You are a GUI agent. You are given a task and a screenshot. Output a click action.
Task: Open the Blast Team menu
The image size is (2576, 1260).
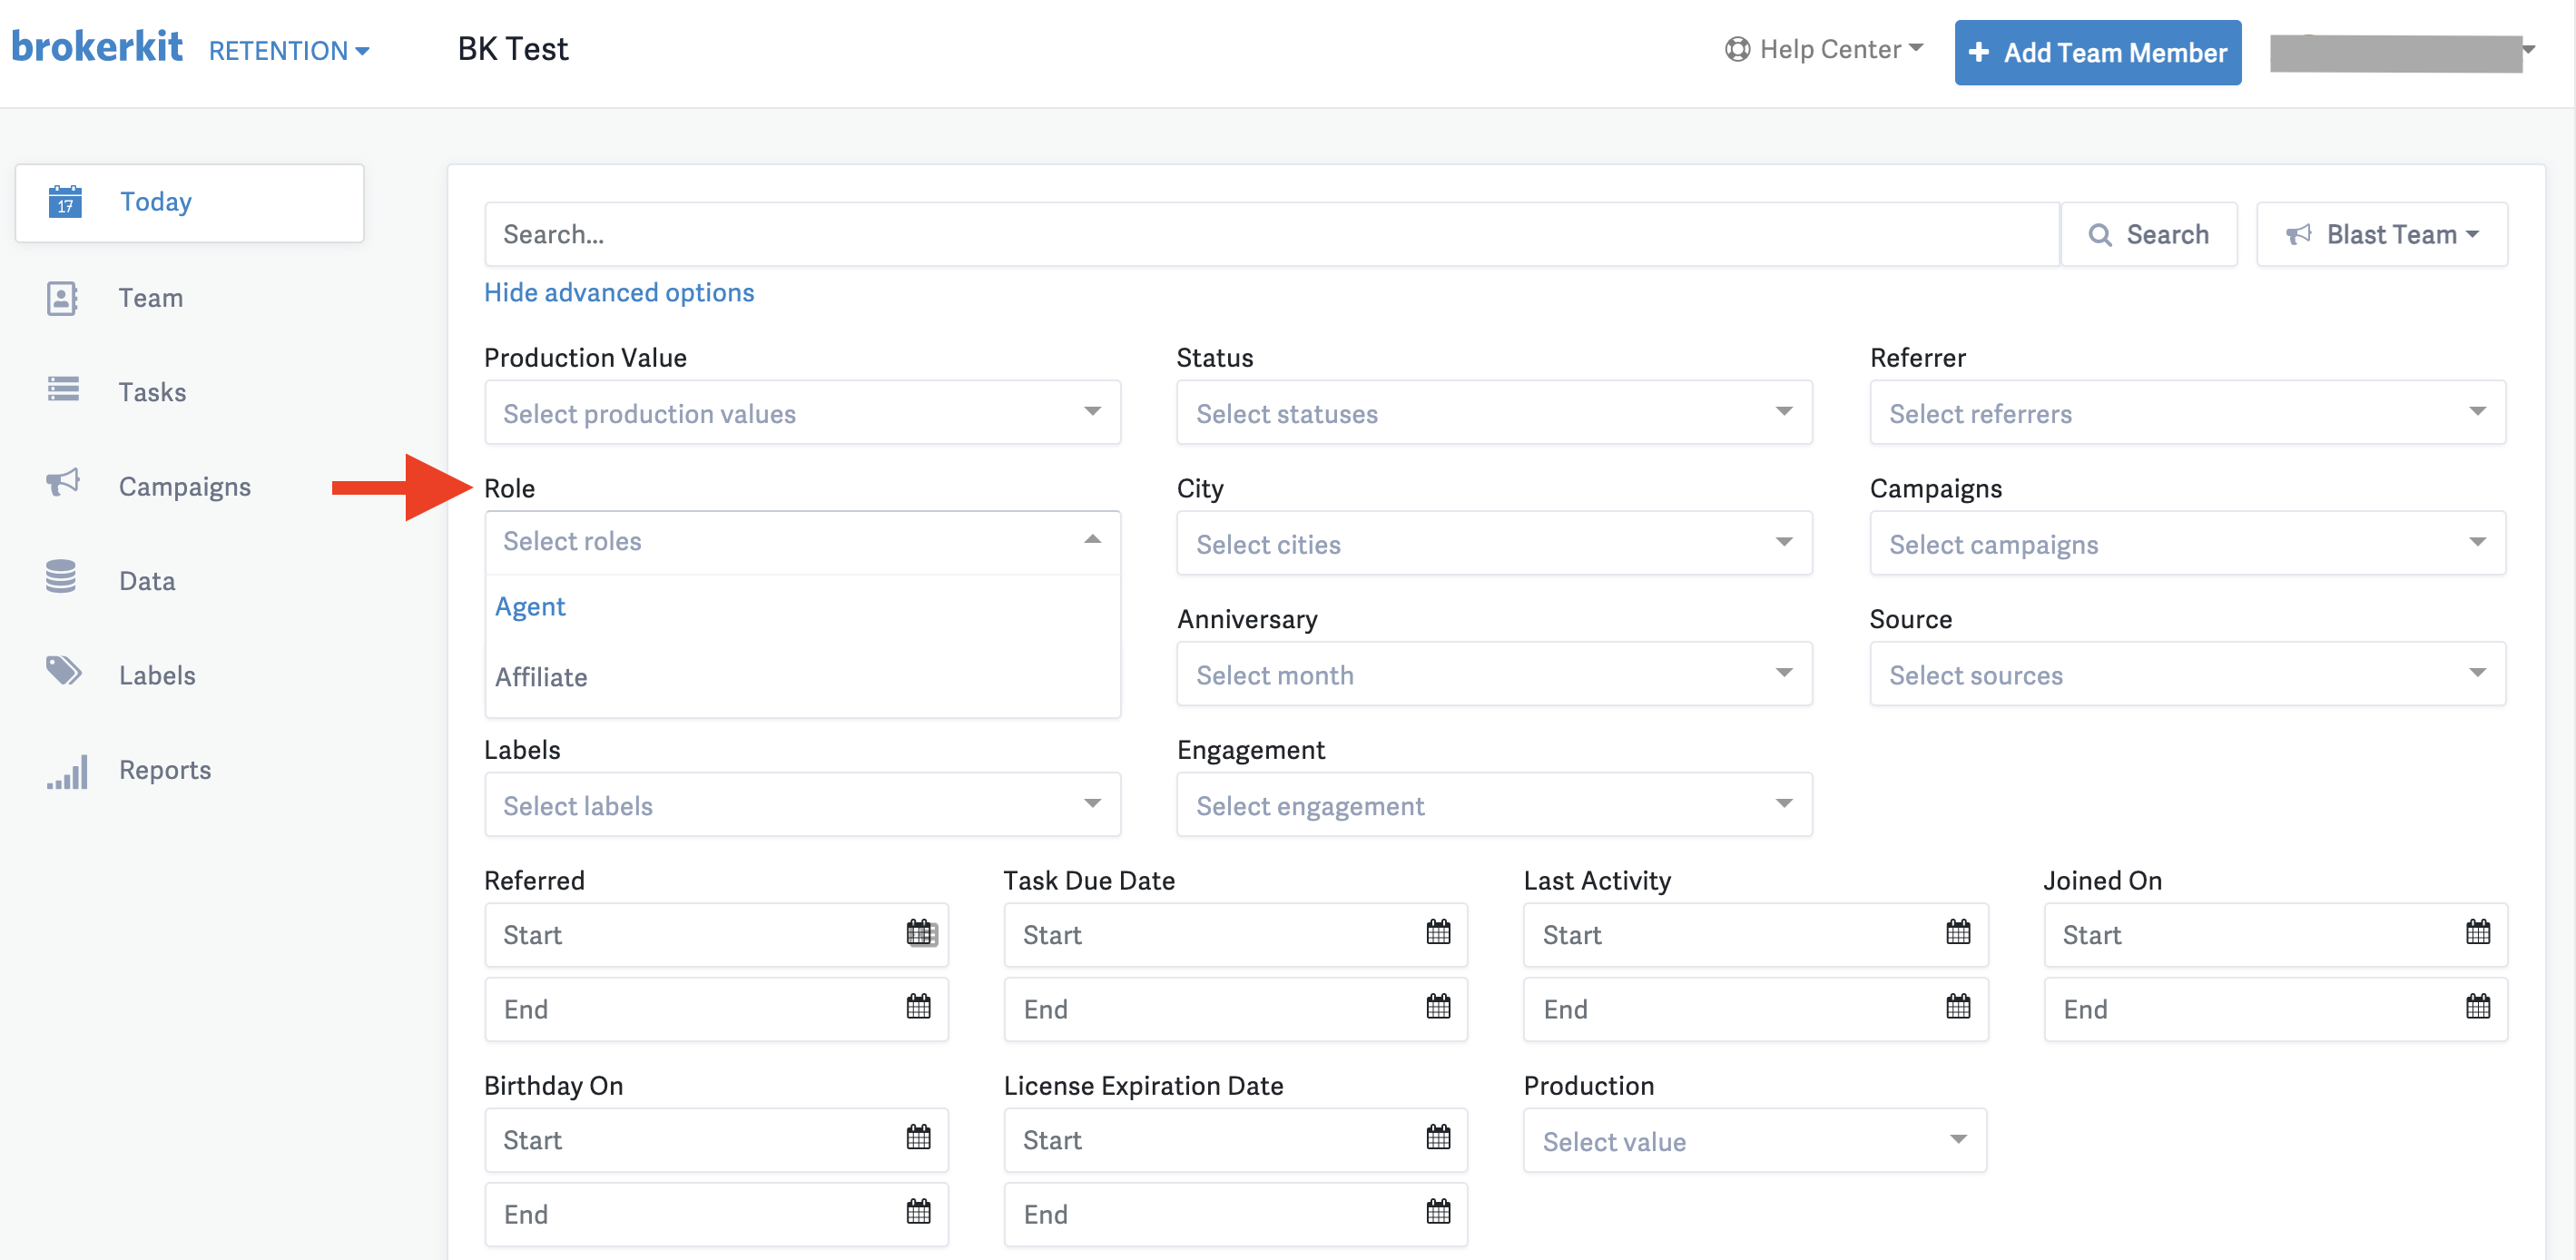[x=2384, y=231]
